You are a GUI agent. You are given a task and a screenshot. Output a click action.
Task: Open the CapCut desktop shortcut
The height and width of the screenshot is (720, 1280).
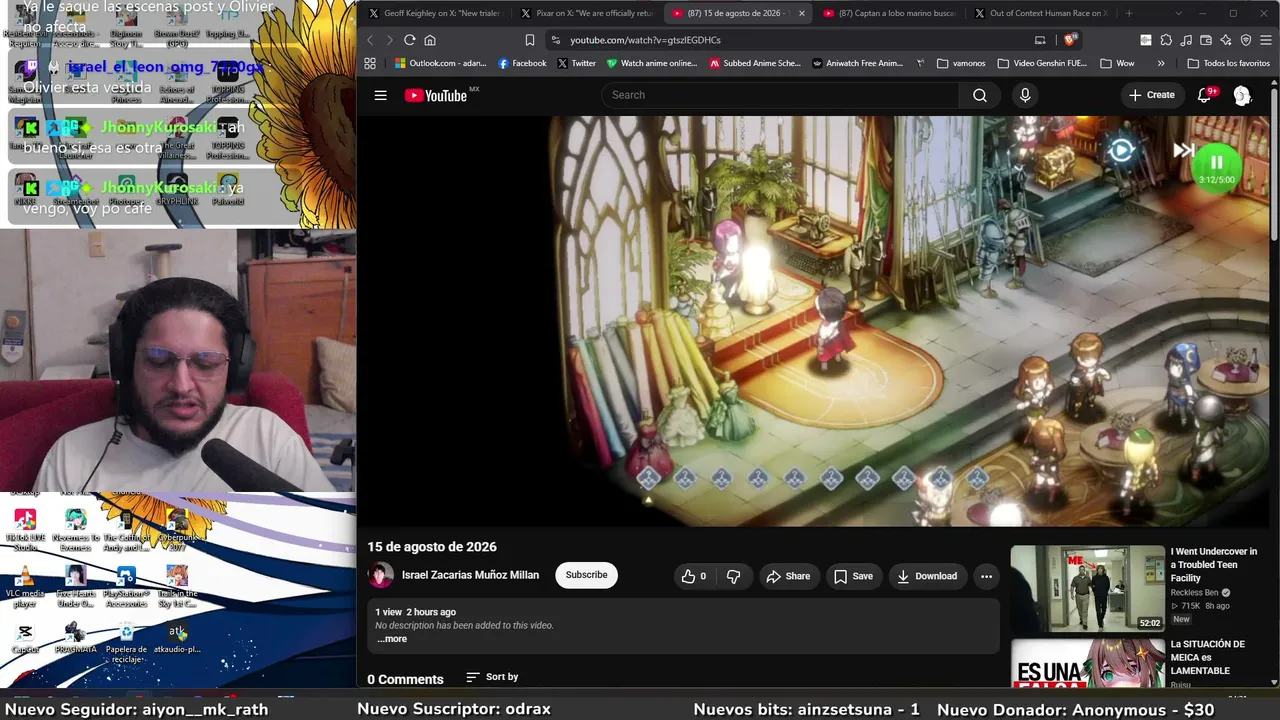click(25, 639)
